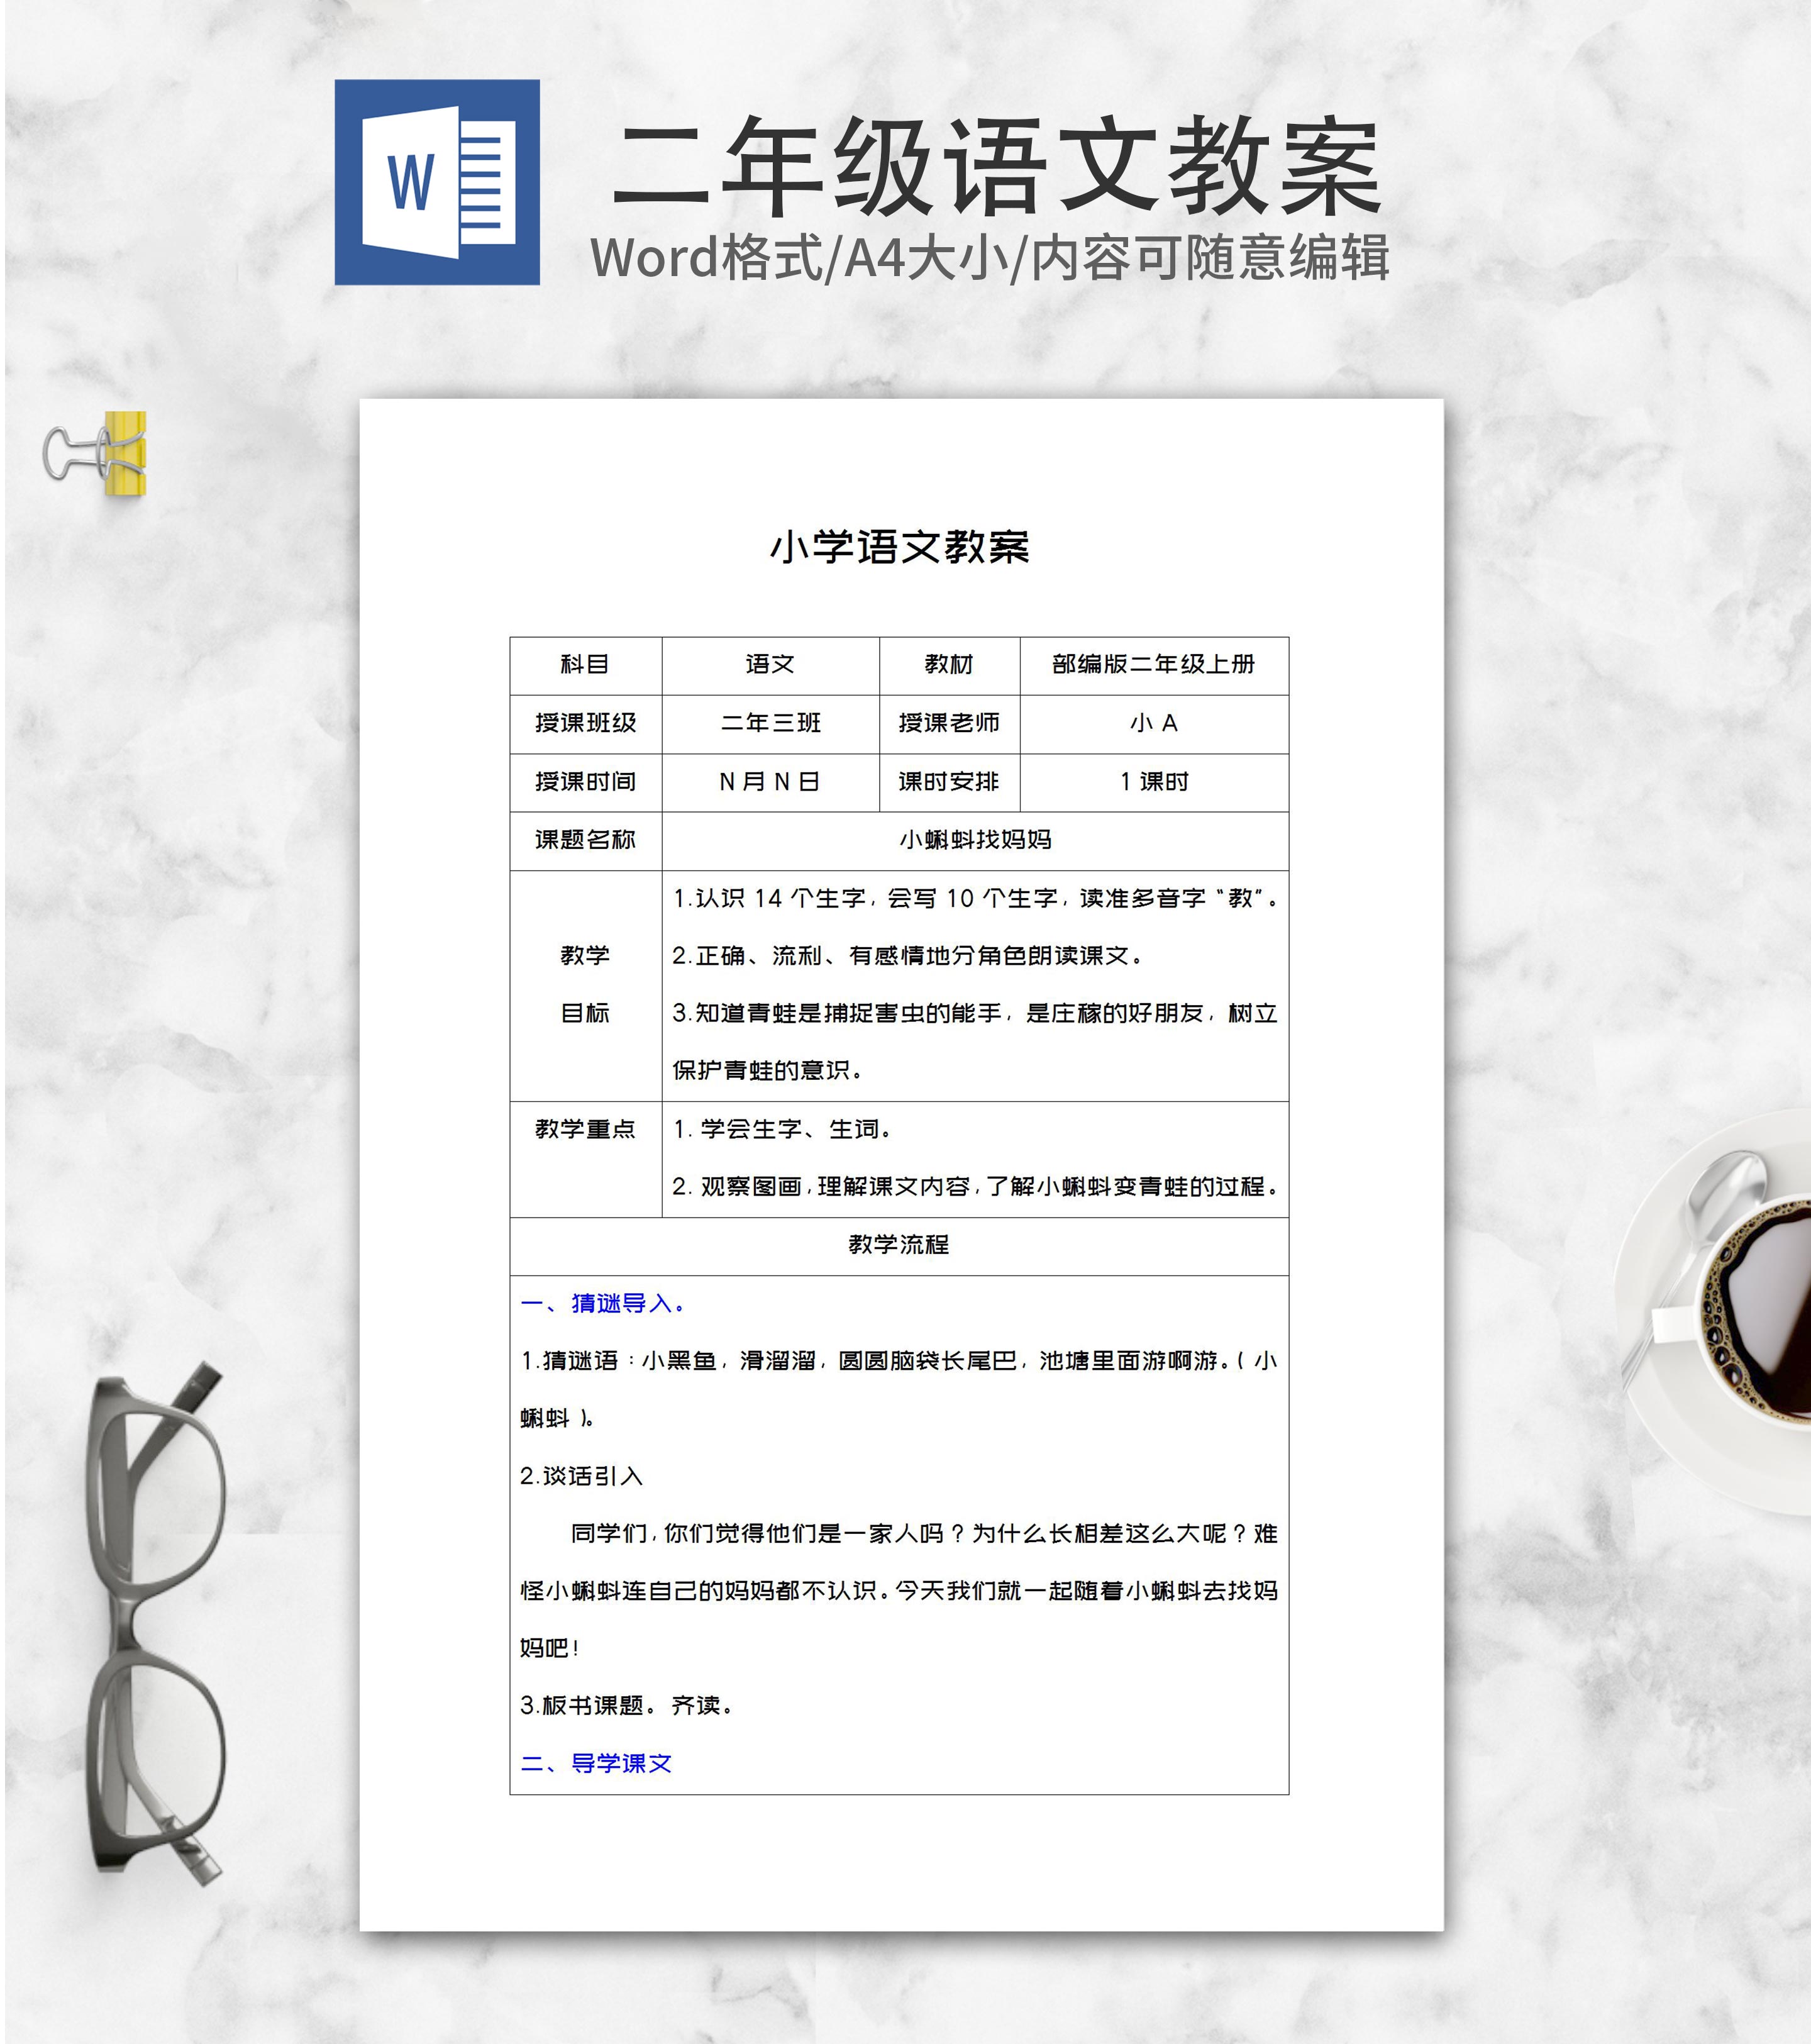Screen dimensions: 1811x2044
Task: Click the blue 一、猜谜导入 heading
Action: [603, 1304]
